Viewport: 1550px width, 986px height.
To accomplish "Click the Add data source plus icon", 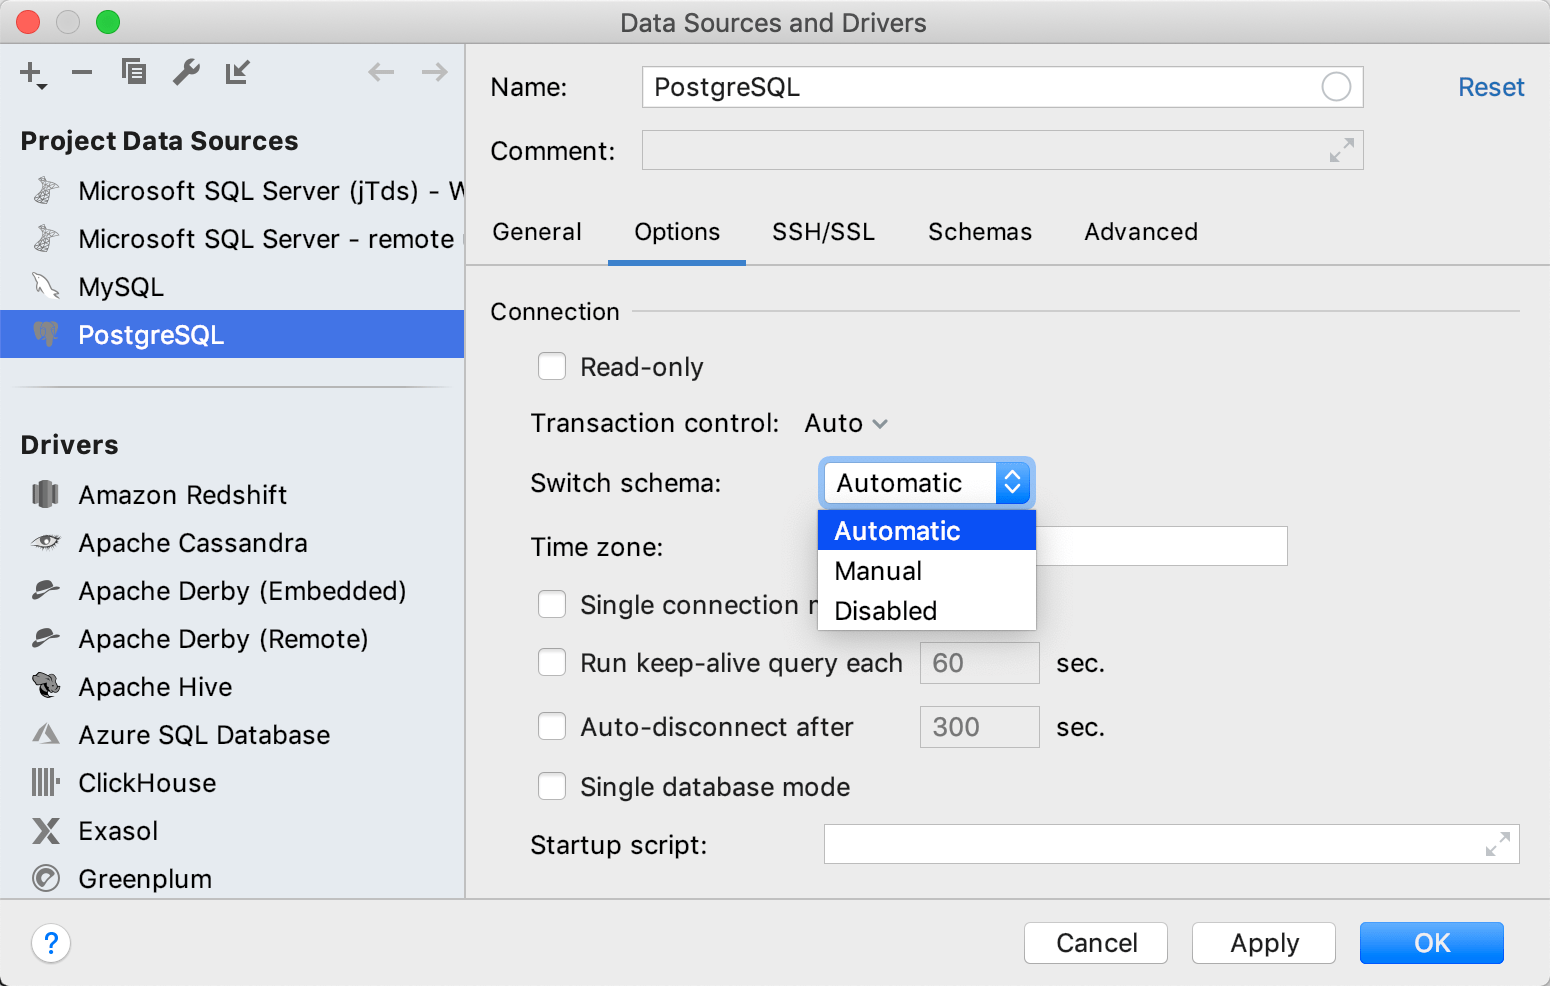I will [x=29, y=72].
